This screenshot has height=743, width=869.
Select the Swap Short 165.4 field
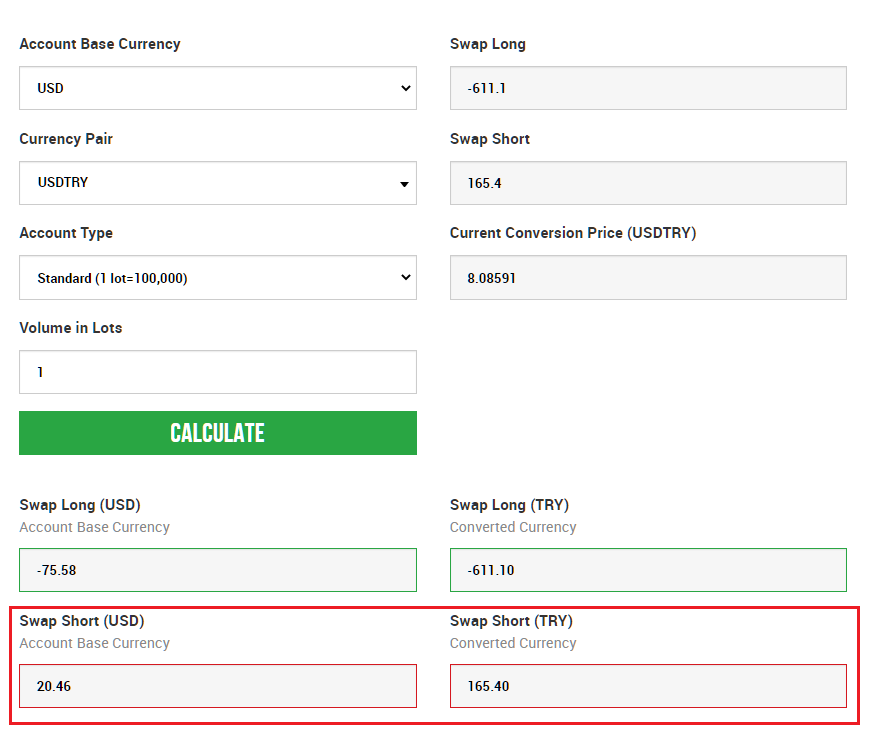click(x=648, y=183)
